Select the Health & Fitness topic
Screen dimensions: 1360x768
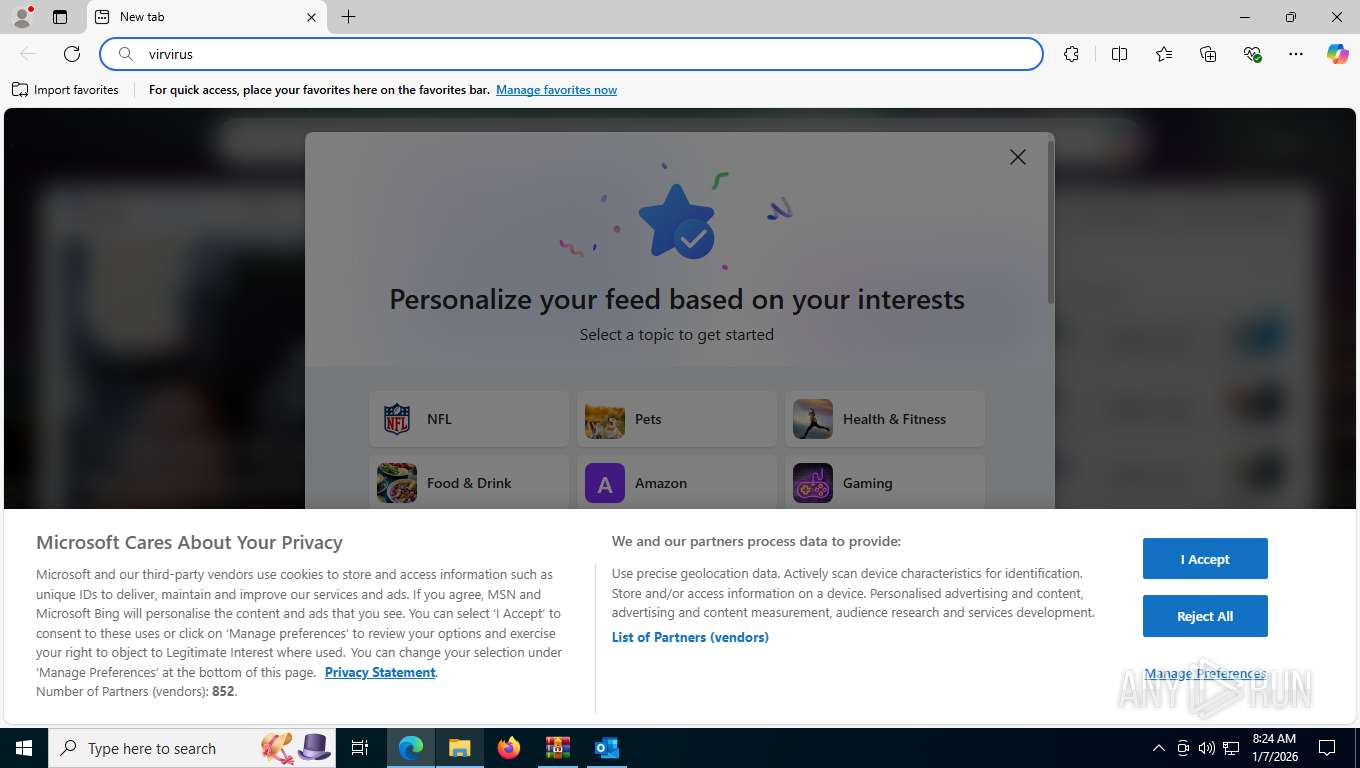point(885,419)
